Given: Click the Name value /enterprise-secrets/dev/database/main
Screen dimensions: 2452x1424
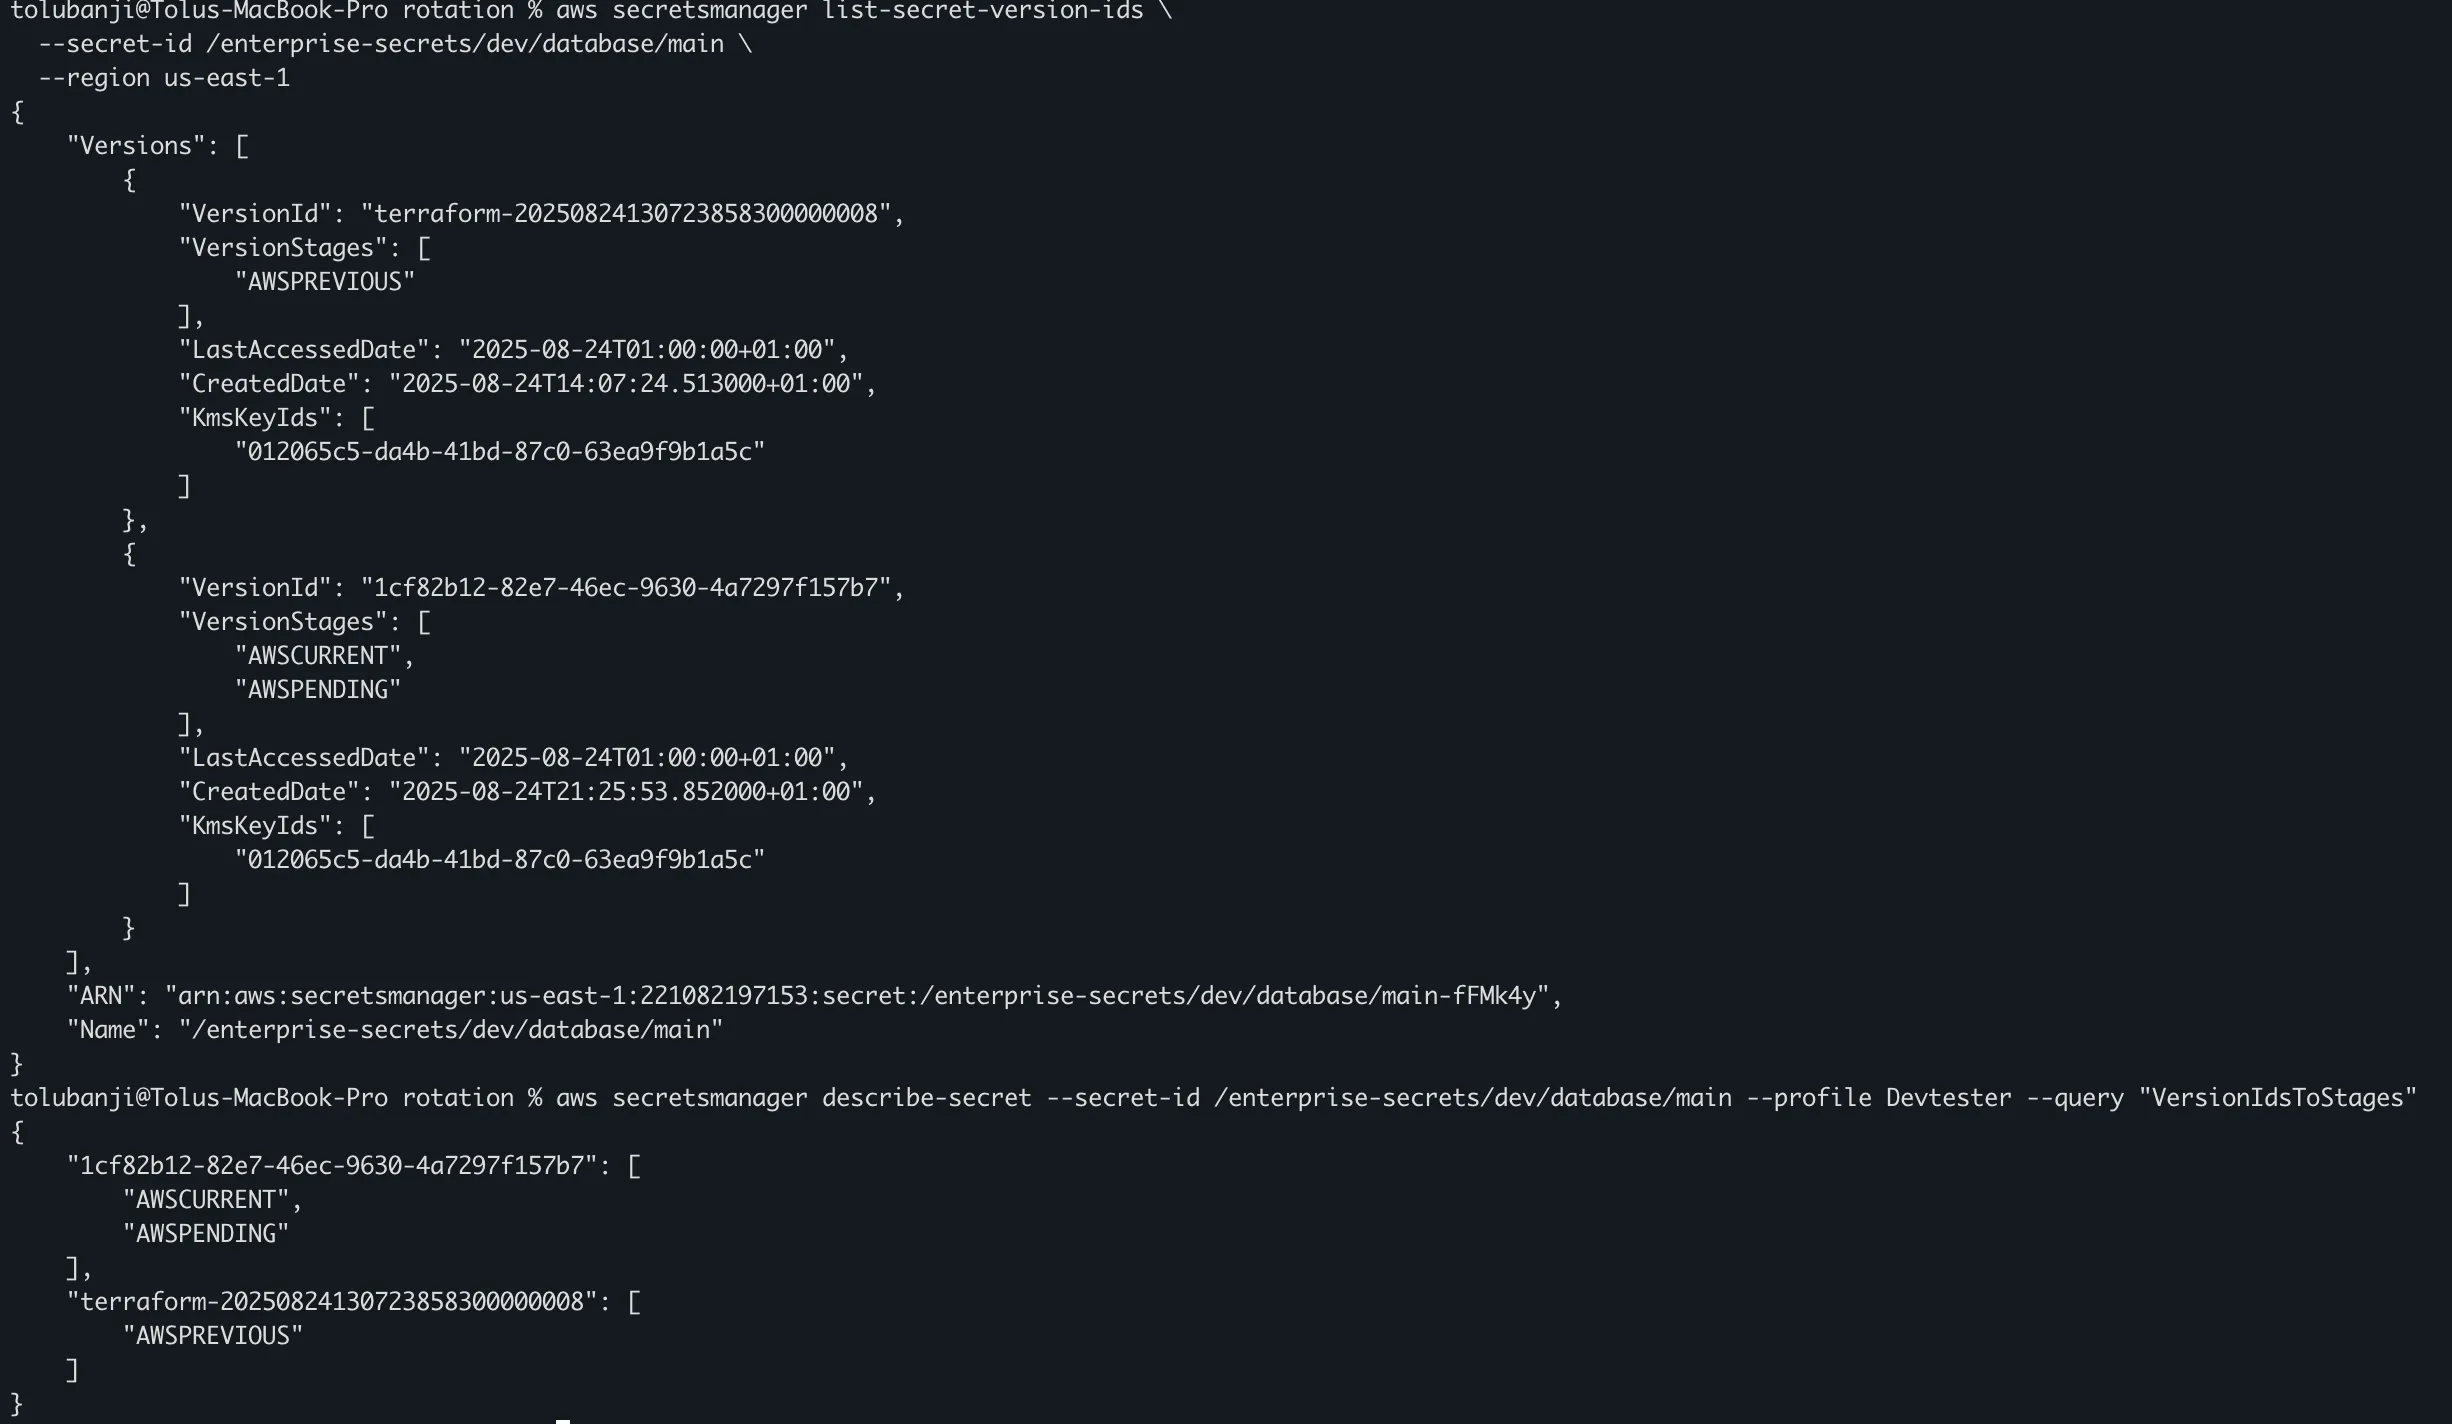Looking at the screenshot, I should (x=451, y=1030).
